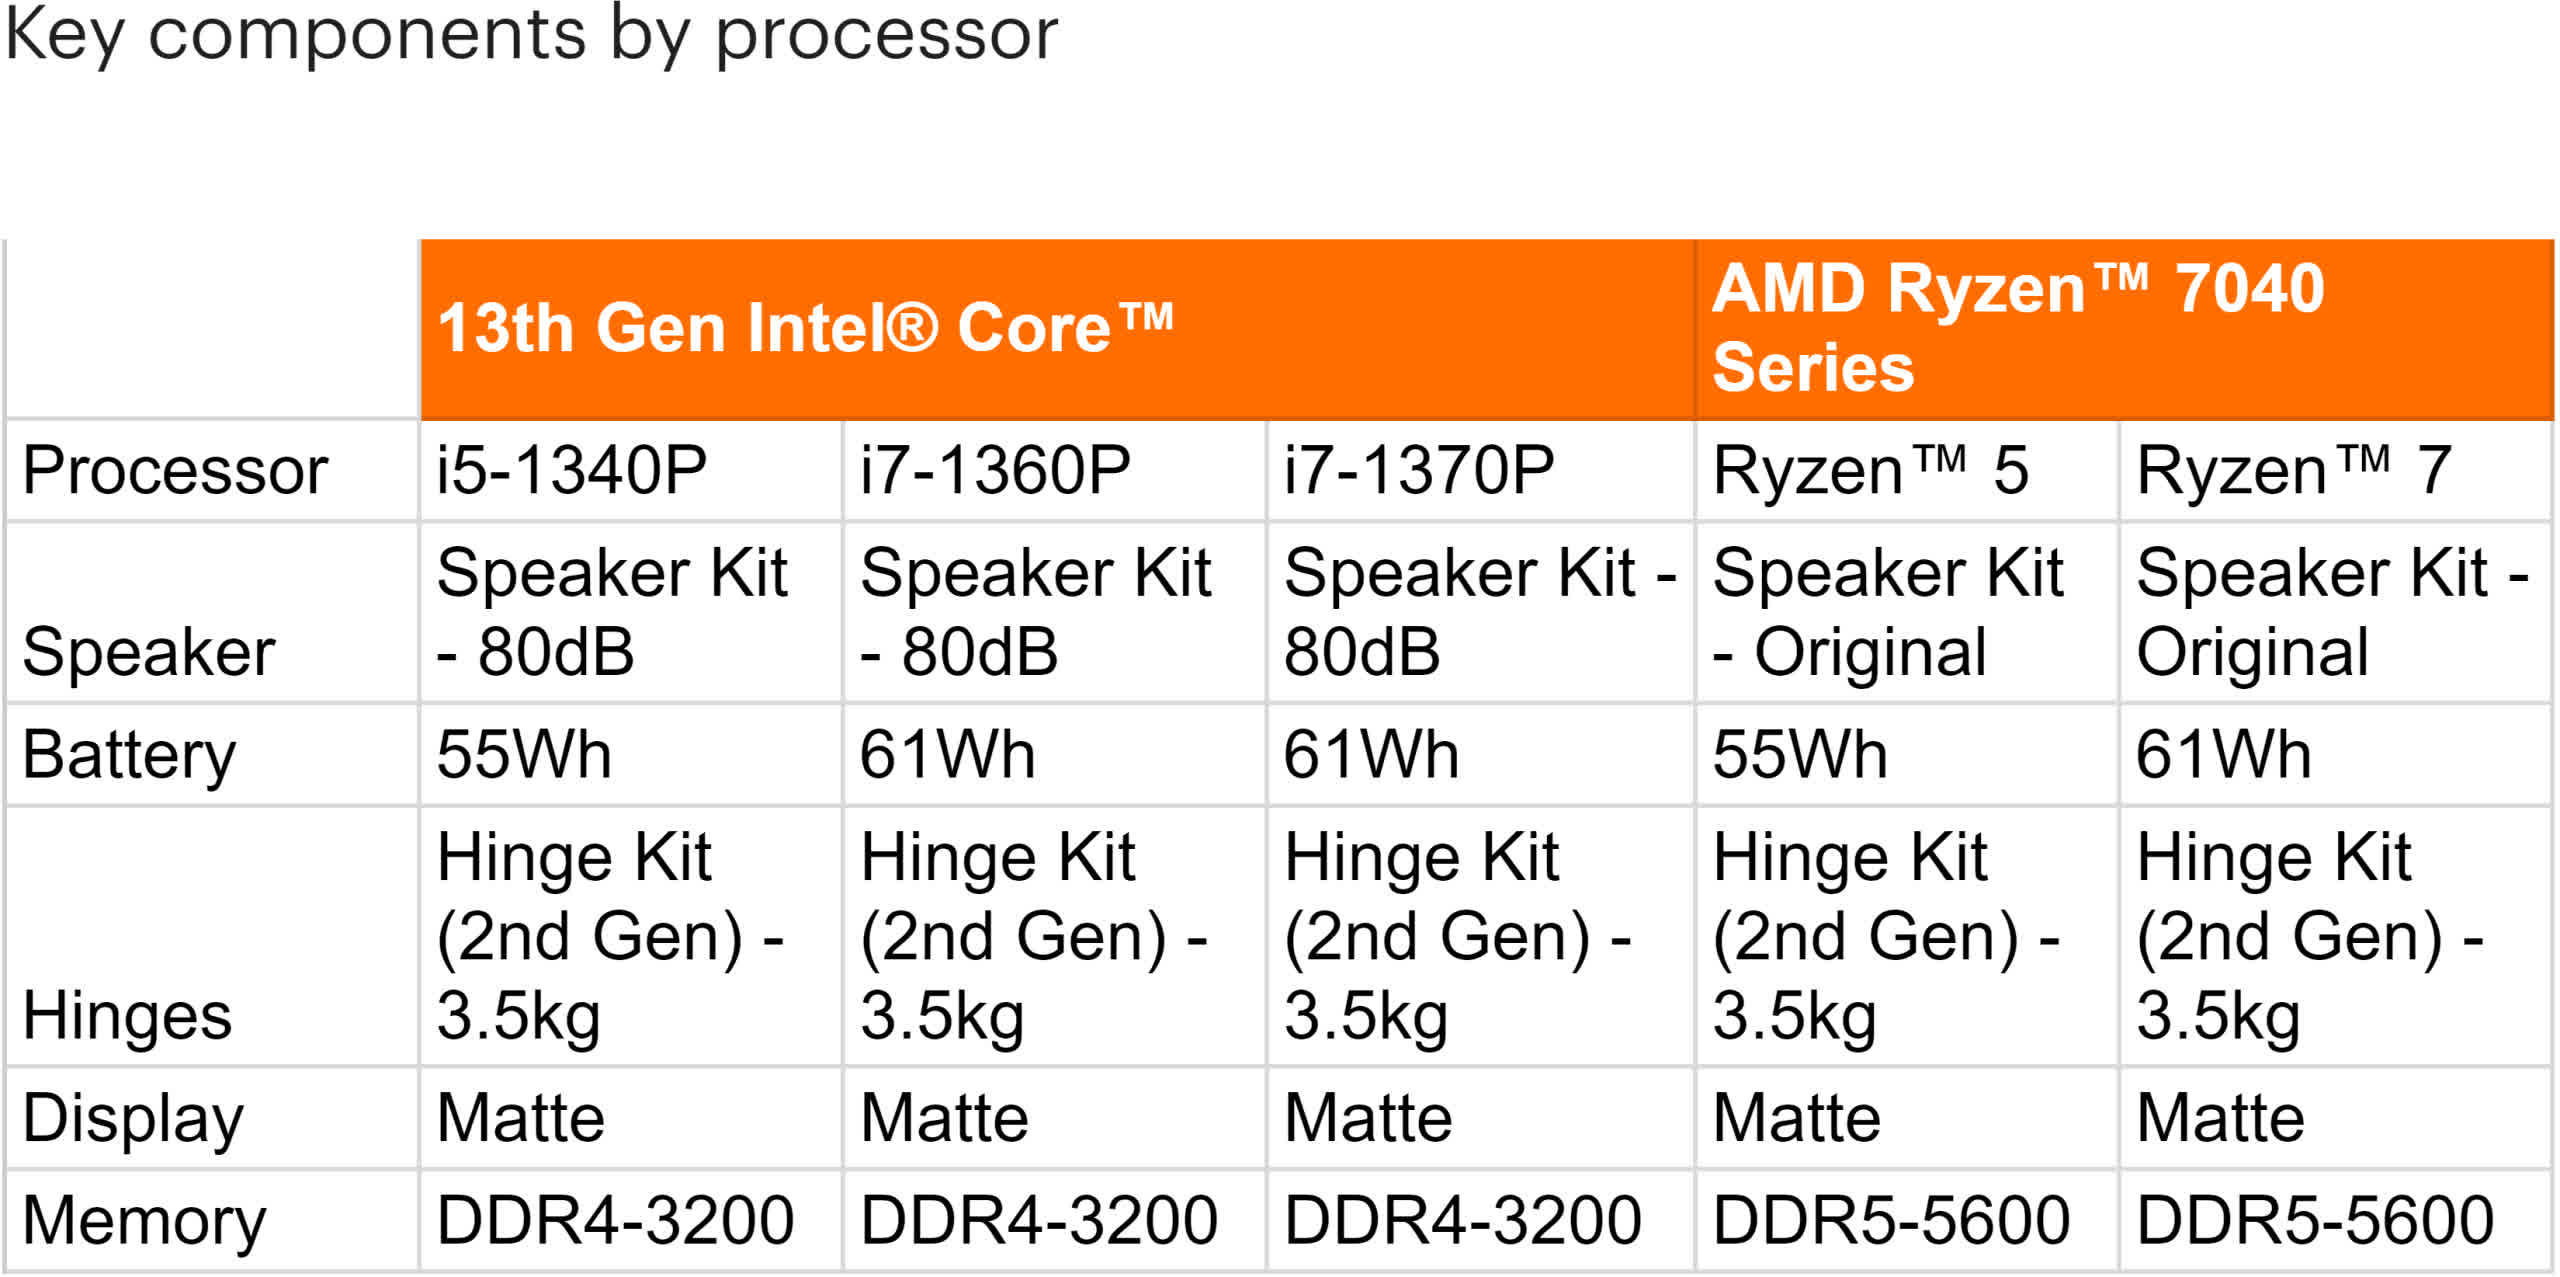This screenshot has height=1277, width=2560.
Task: Click the i7-1360P processor cell
Action: (1055, 470)
